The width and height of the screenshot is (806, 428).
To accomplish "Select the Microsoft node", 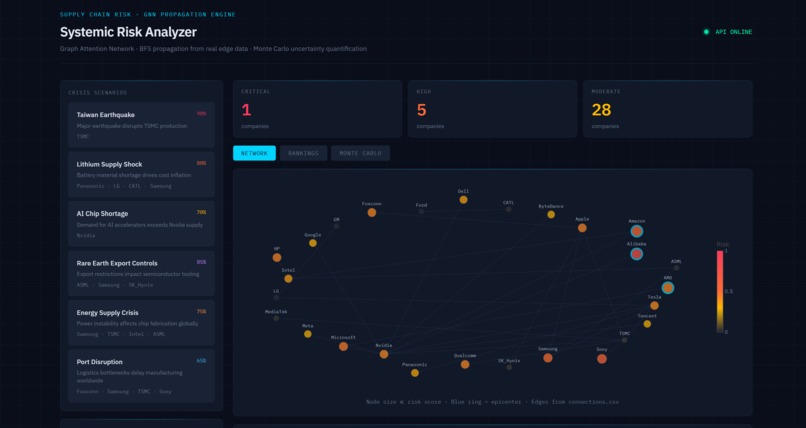I will click(x=343, y=347).
